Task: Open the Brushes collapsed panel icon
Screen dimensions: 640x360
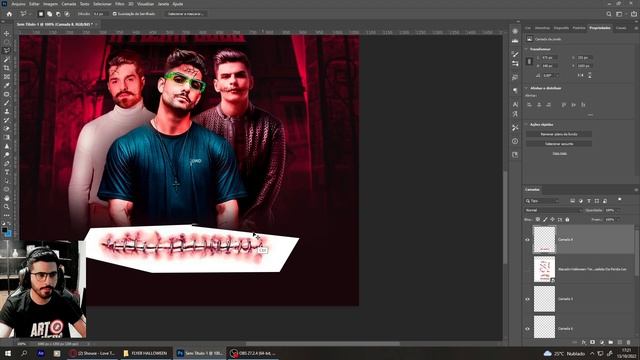Action: tap(515, 54)
